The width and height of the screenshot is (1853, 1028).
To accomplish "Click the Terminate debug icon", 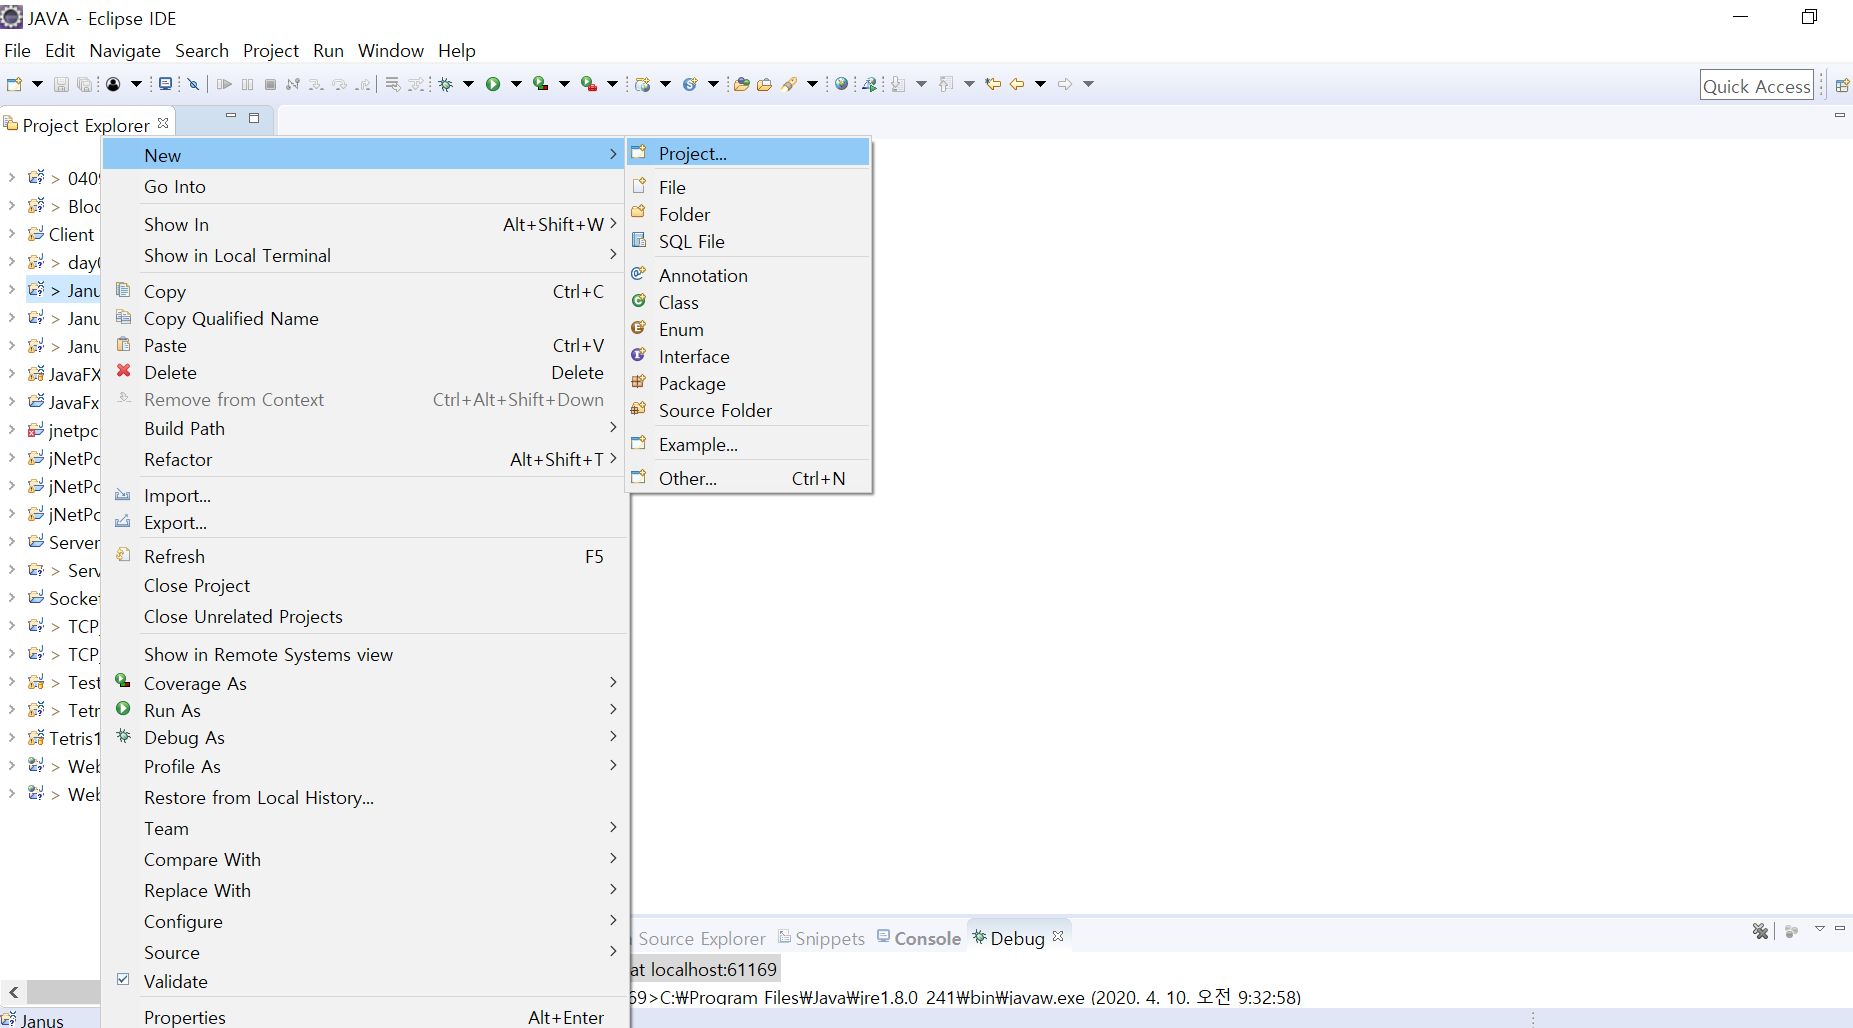I will pos(270,84).
